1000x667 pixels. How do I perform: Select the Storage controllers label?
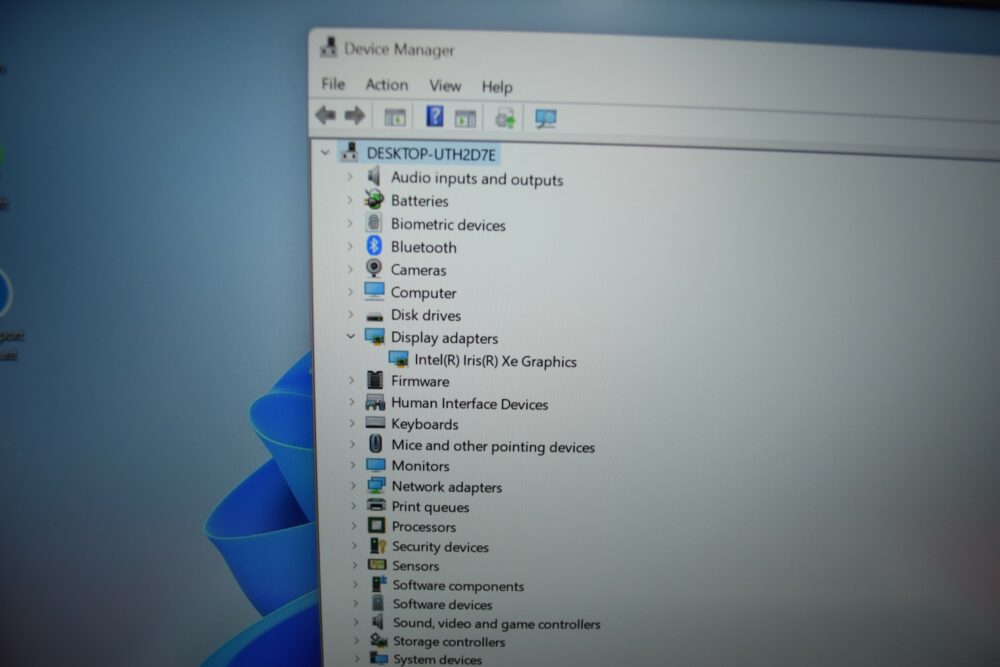449,641
